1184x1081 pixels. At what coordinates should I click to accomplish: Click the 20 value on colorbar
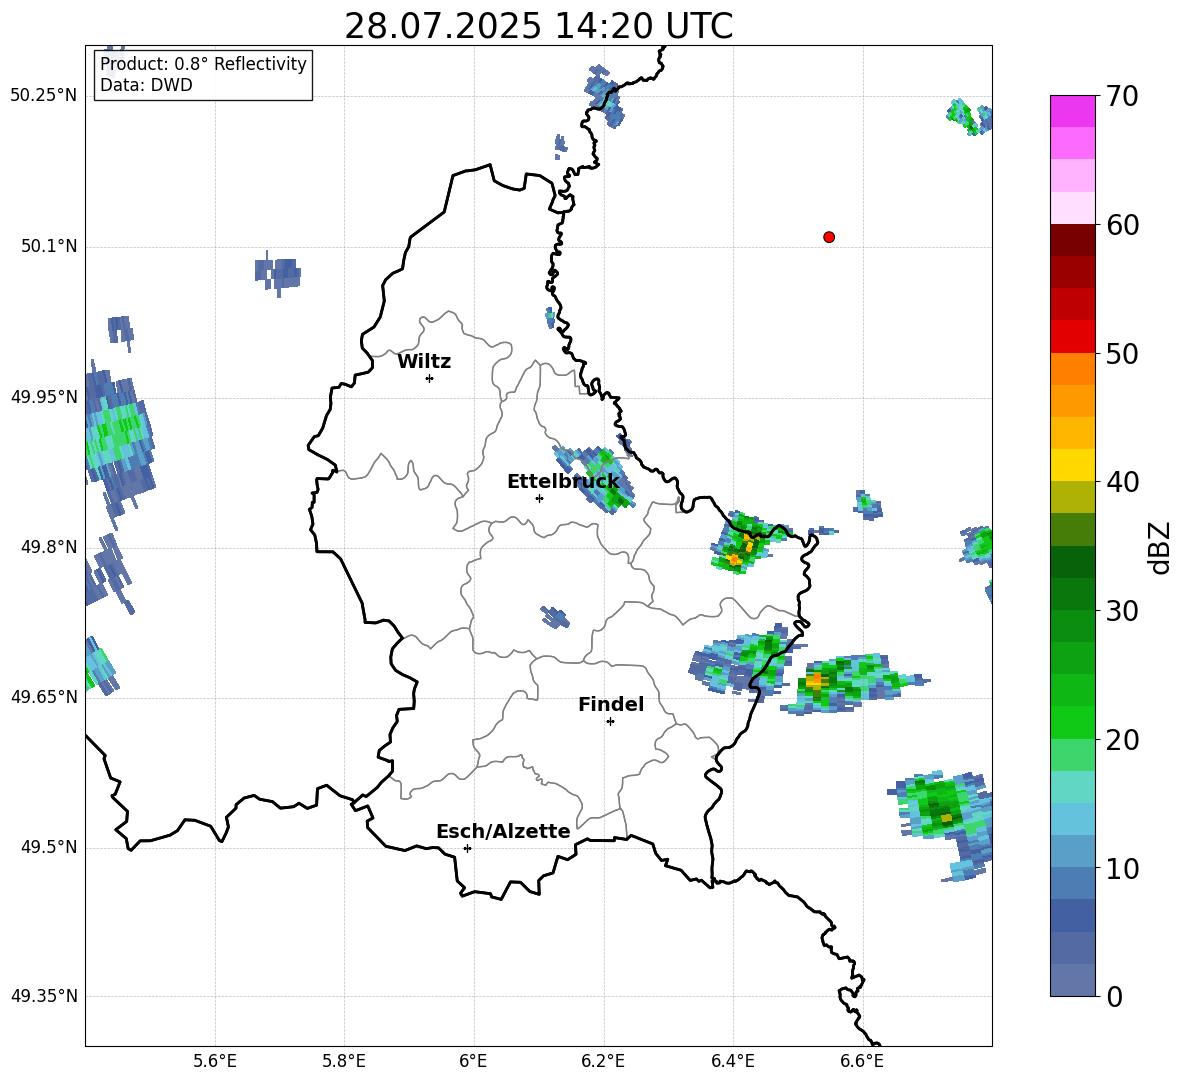(1121, 740)
